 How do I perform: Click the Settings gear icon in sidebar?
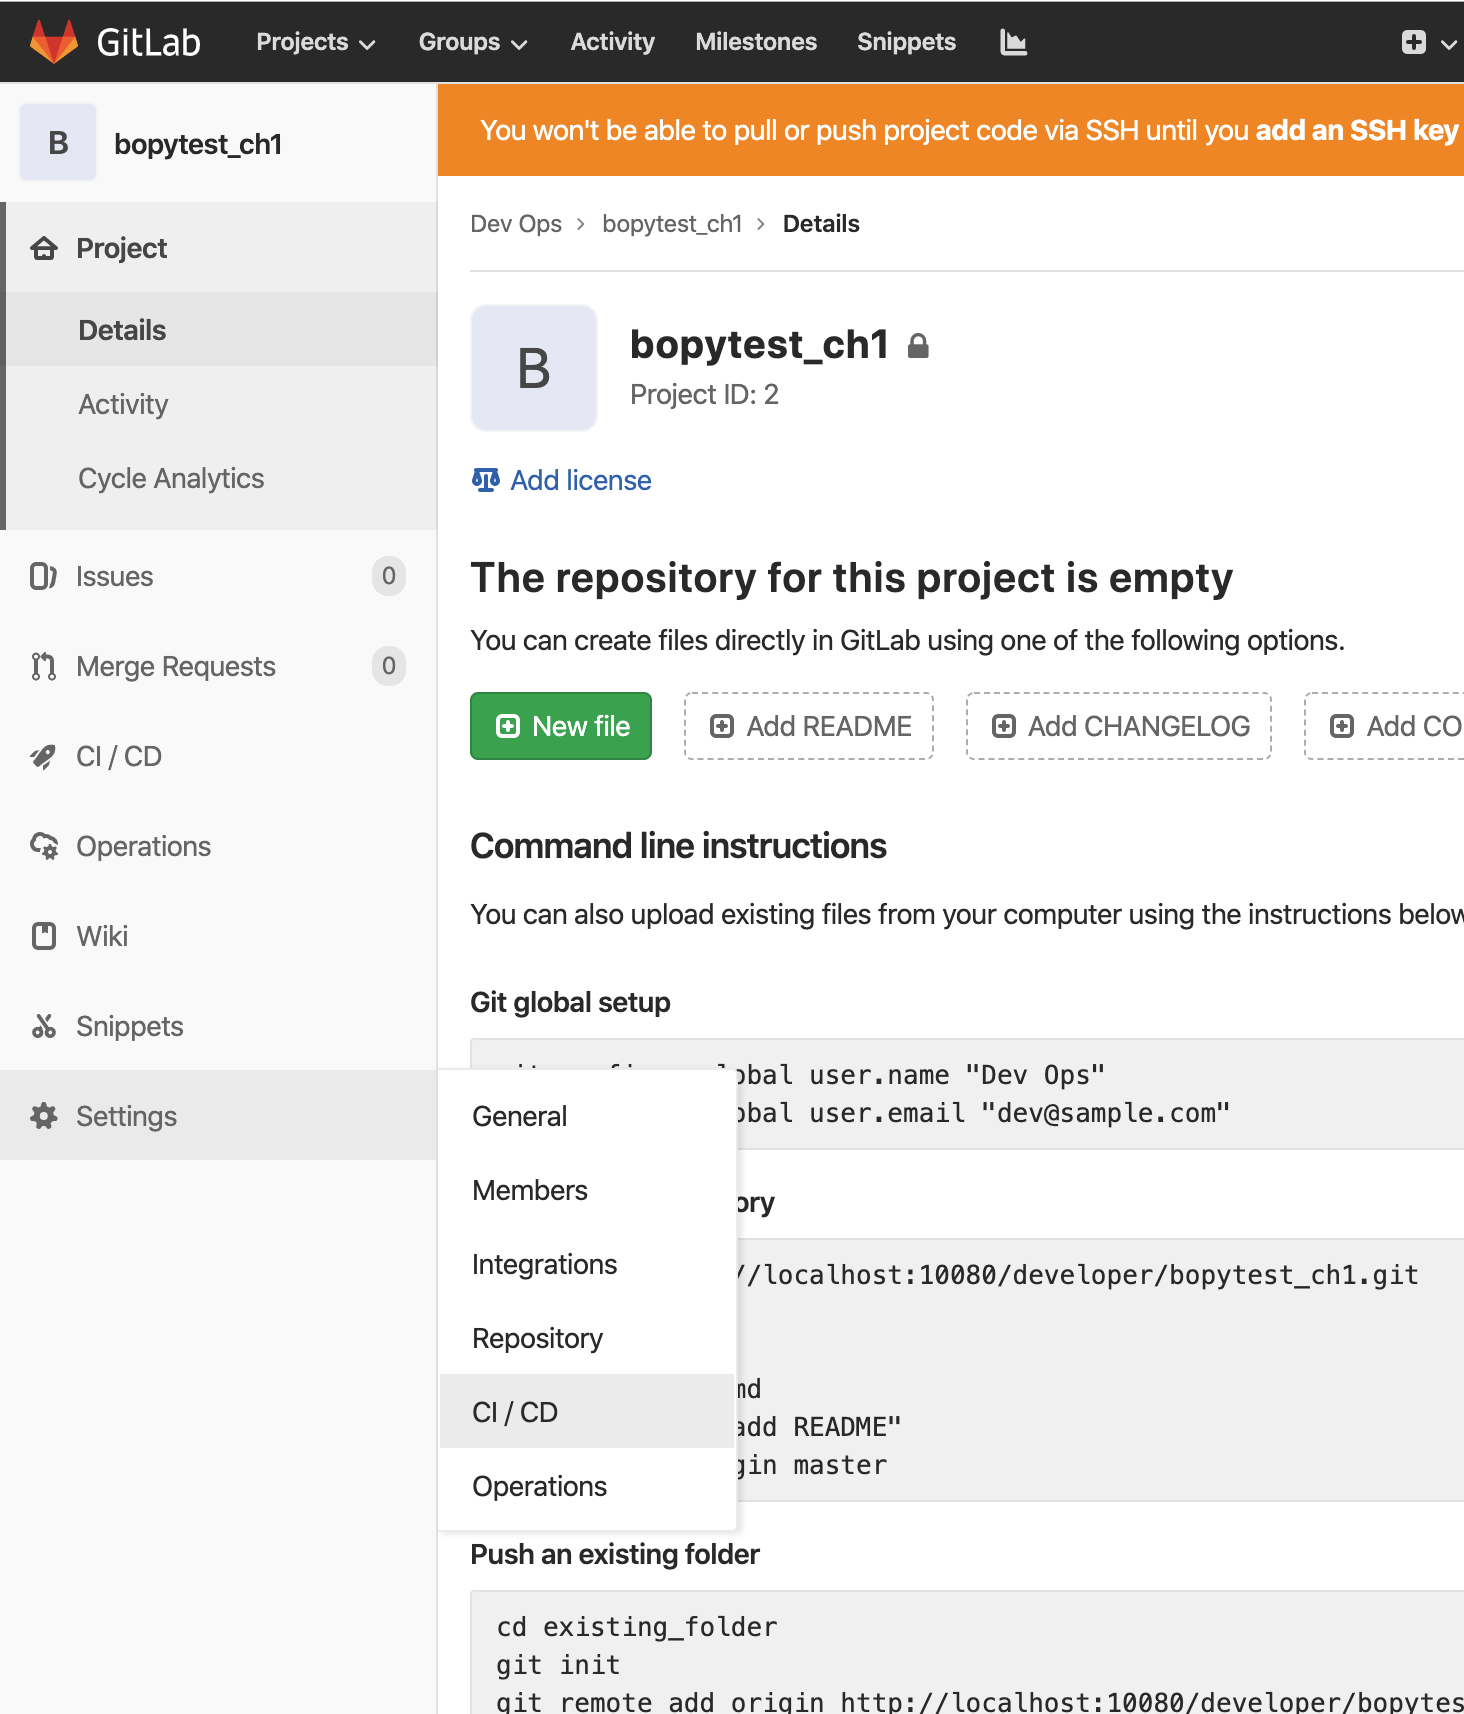click(44, 1116)
